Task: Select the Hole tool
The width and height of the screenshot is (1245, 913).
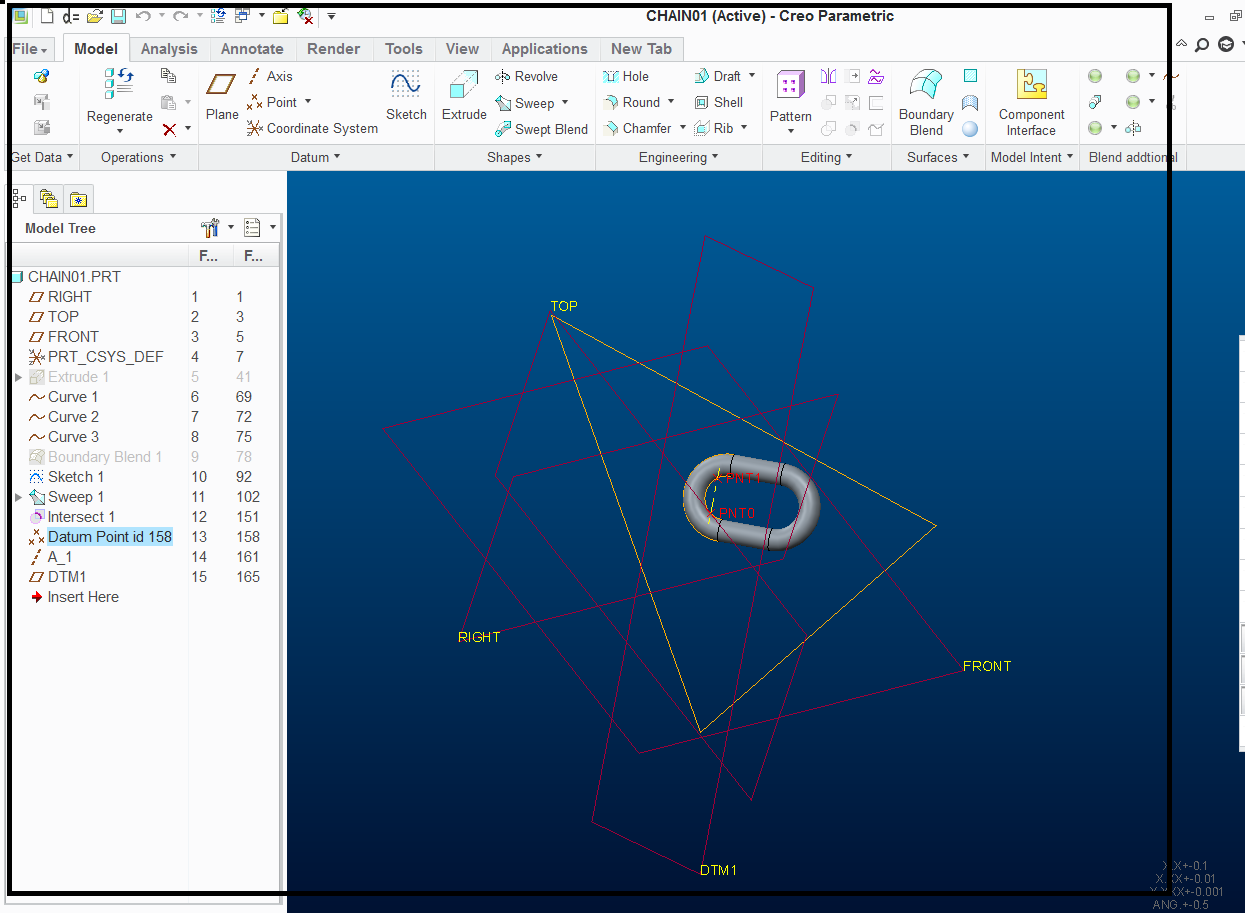Action: click(x=626, y=76)
